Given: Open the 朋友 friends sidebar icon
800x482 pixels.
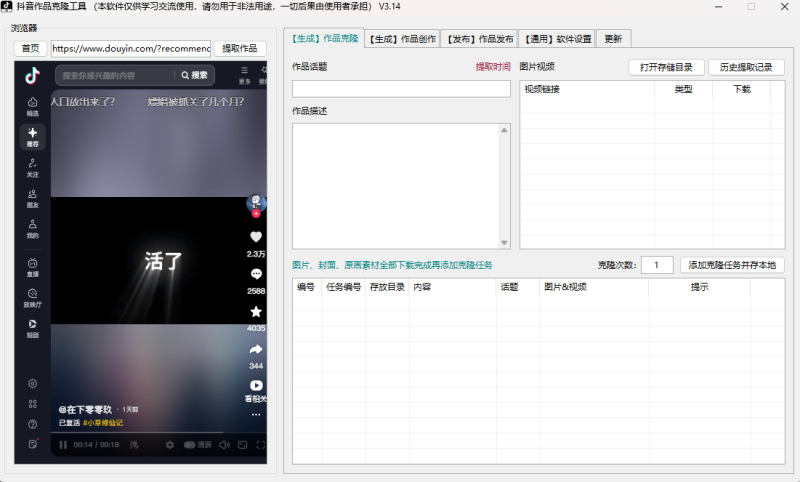Looking at the screenshot, I should pyautogui.click(x=33, y=198).
